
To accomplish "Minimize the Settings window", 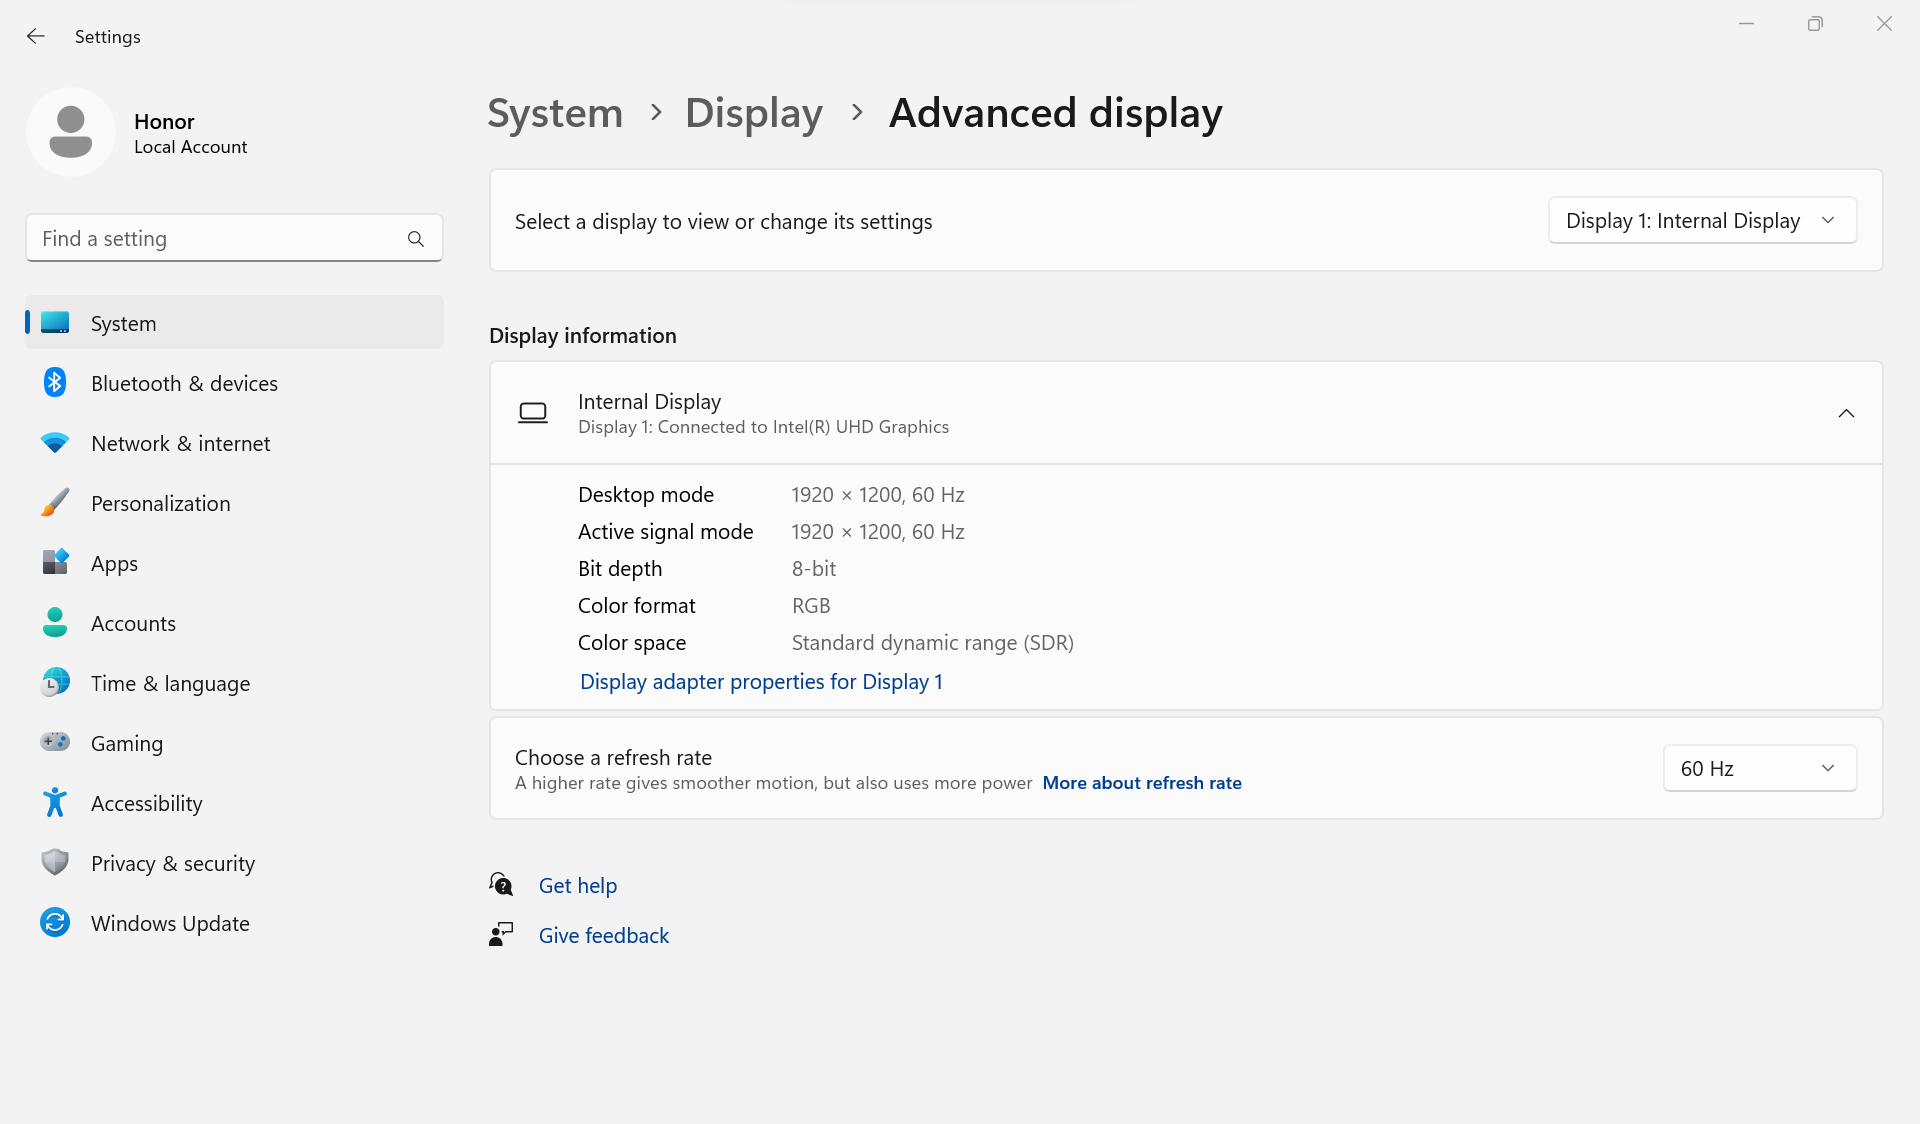I will tap(1747, 24).
